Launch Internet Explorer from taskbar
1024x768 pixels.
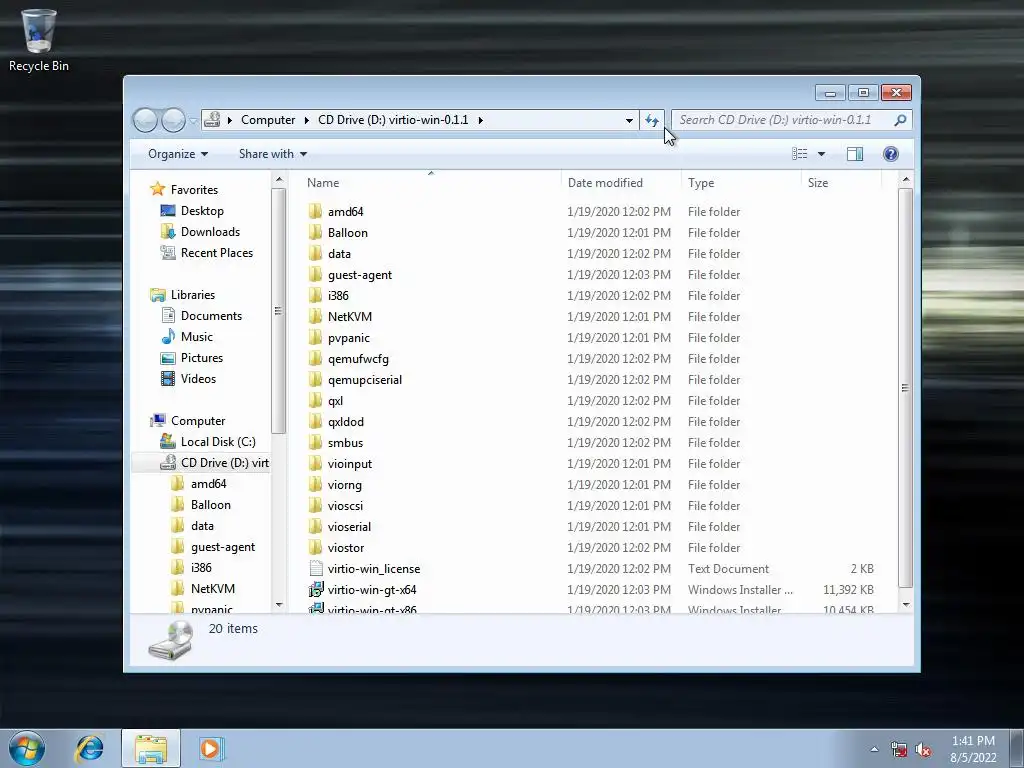point(89,748)
